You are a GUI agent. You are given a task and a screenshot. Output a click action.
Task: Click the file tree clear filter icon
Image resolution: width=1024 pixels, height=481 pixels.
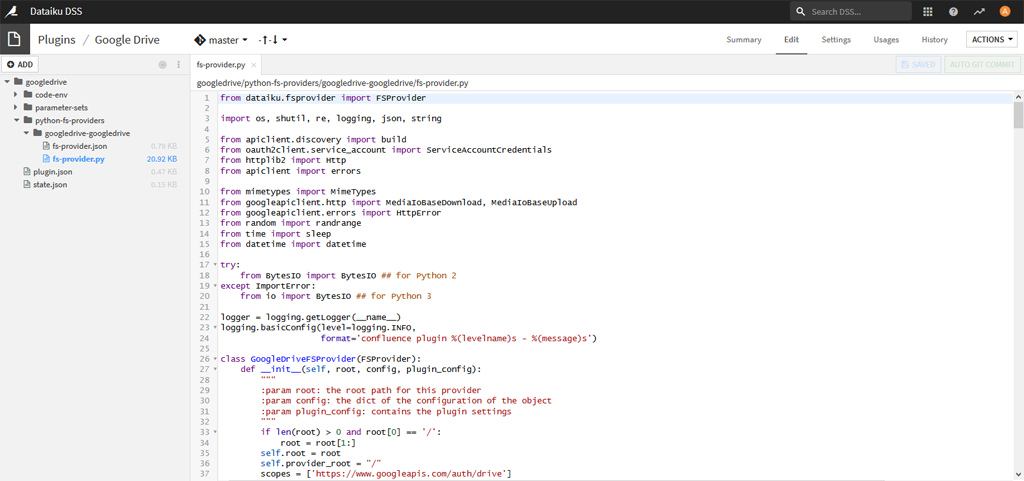(x=163, y=65)
